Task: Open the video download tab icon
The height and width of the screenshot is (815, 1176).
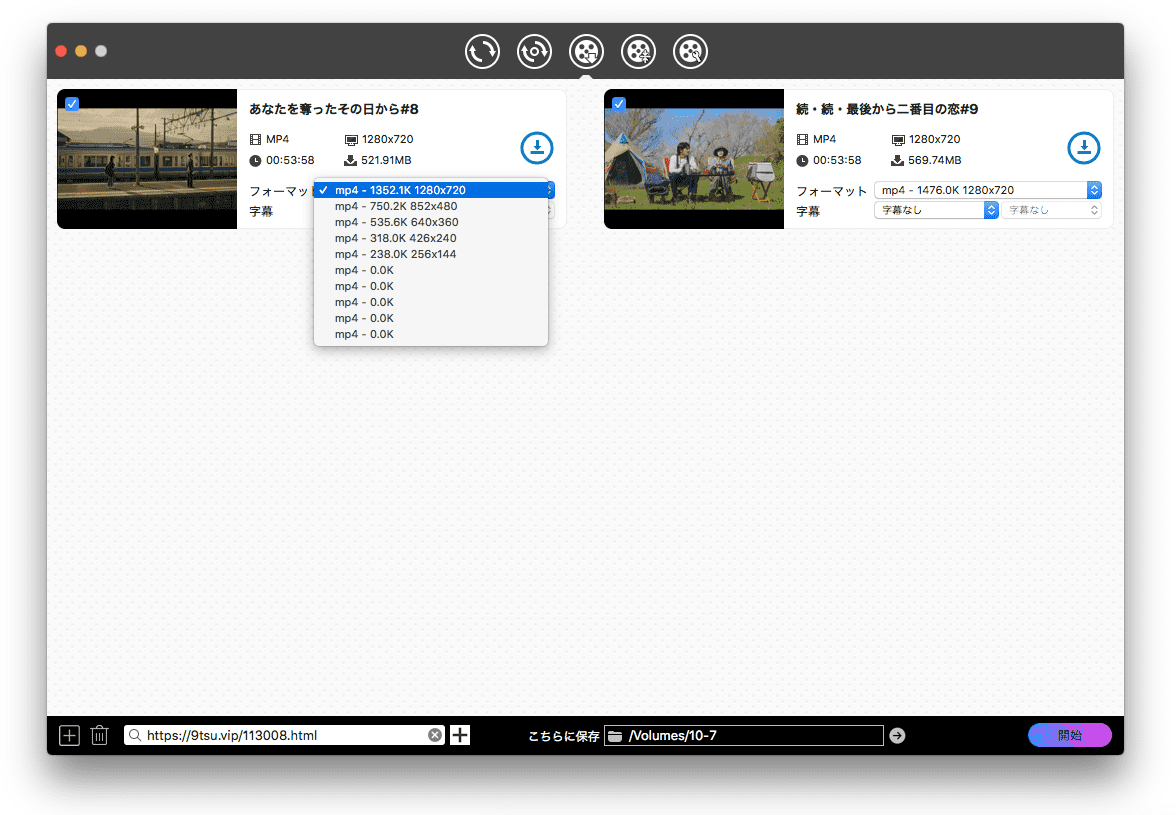Action: (586, 52)
